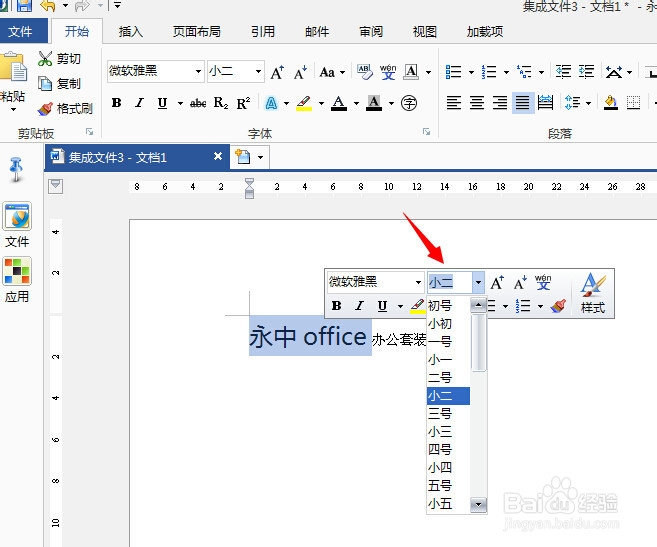
Task: Switch to the 审阅 ribbon tab
Action: (x=371, y=31)
